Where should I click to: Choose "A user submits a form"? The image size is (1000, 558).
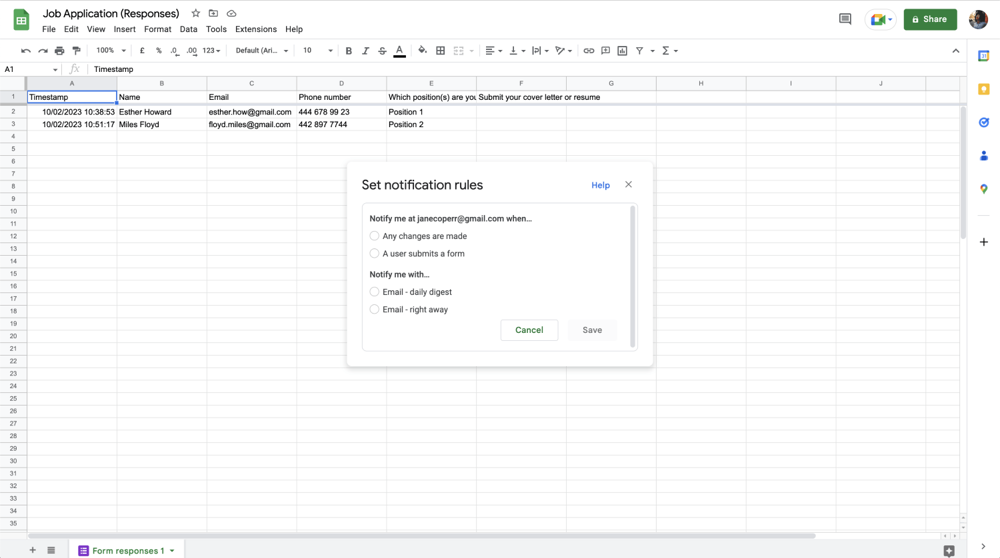point(375,254)
